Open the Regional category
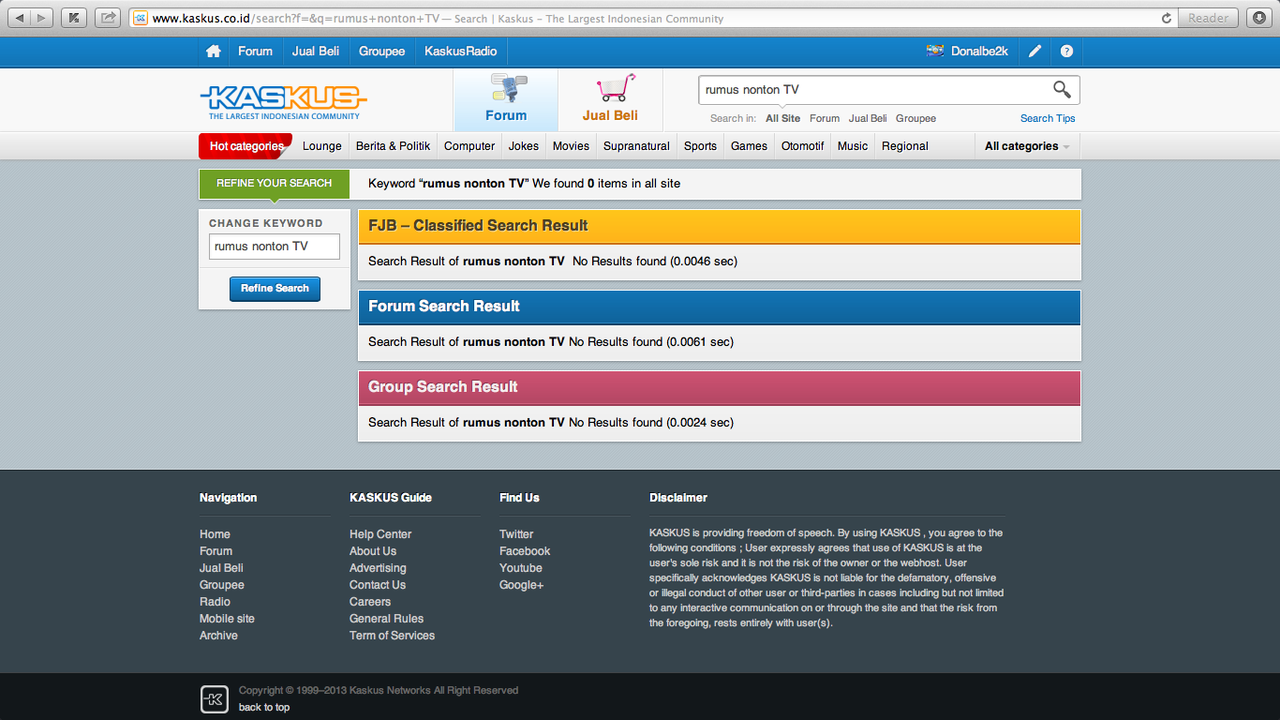1280x720 pixels. 905,146
